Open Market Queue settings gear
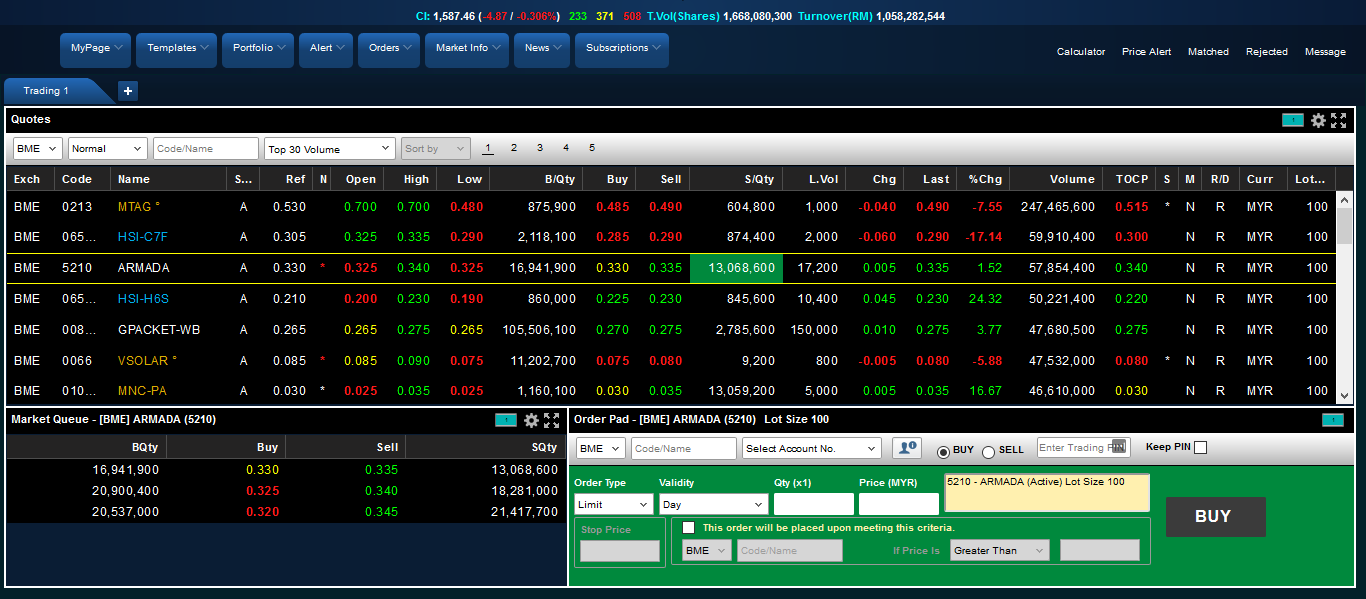The height and width of the screenshot is (599, 1366). 531,420
